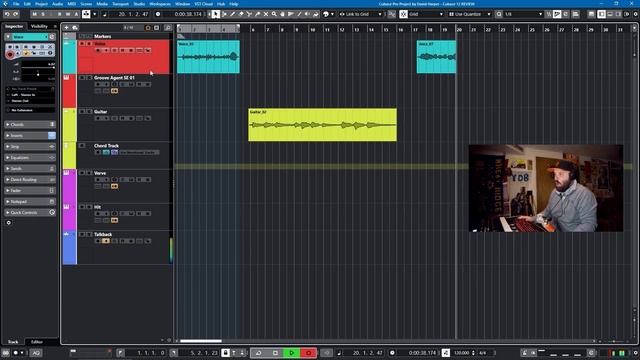Click the Cycle loop button in transport

coord(258,353)
